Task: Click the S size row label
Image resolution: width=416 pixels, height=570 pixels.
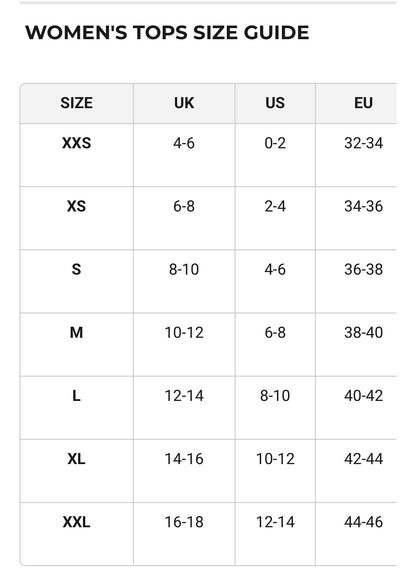Action: point(76,270)
